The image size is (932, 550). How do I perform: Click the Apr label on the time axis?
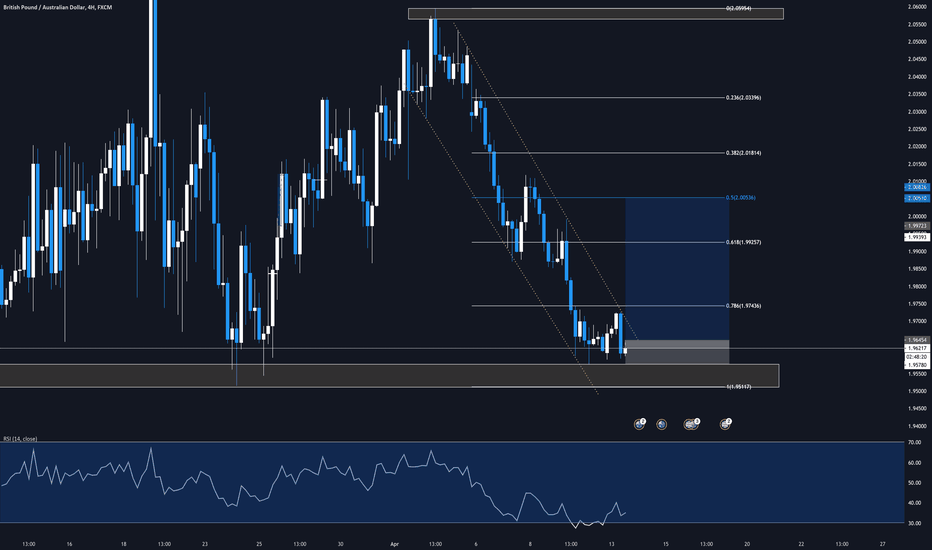tap(395, 543)
